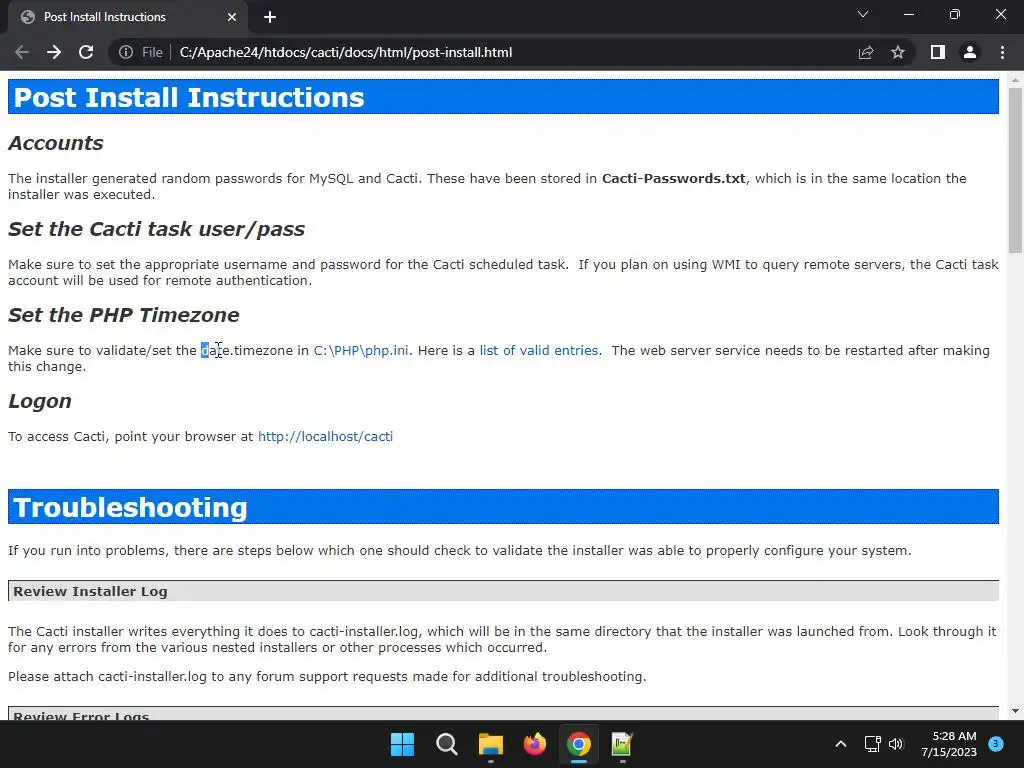Minimize the Chrome window
Viewport: 1024px width, 768px height.
click(x=908, y=14)
